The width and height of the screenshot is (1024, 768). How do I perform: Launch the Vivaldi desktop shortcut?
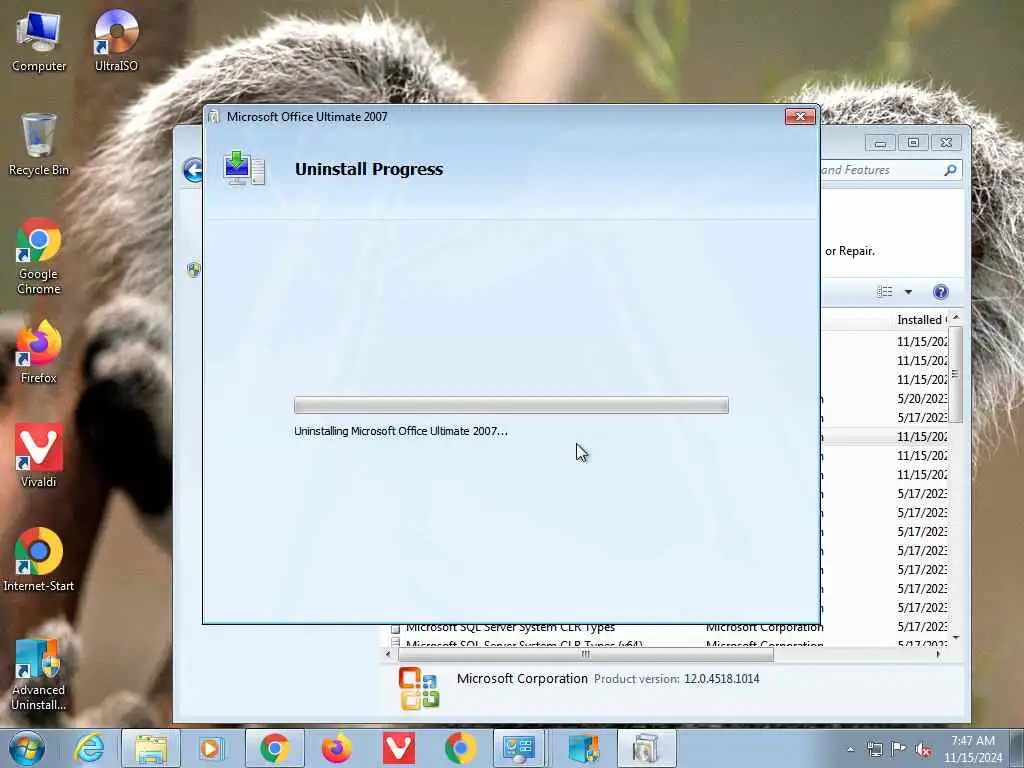point(39,456)
